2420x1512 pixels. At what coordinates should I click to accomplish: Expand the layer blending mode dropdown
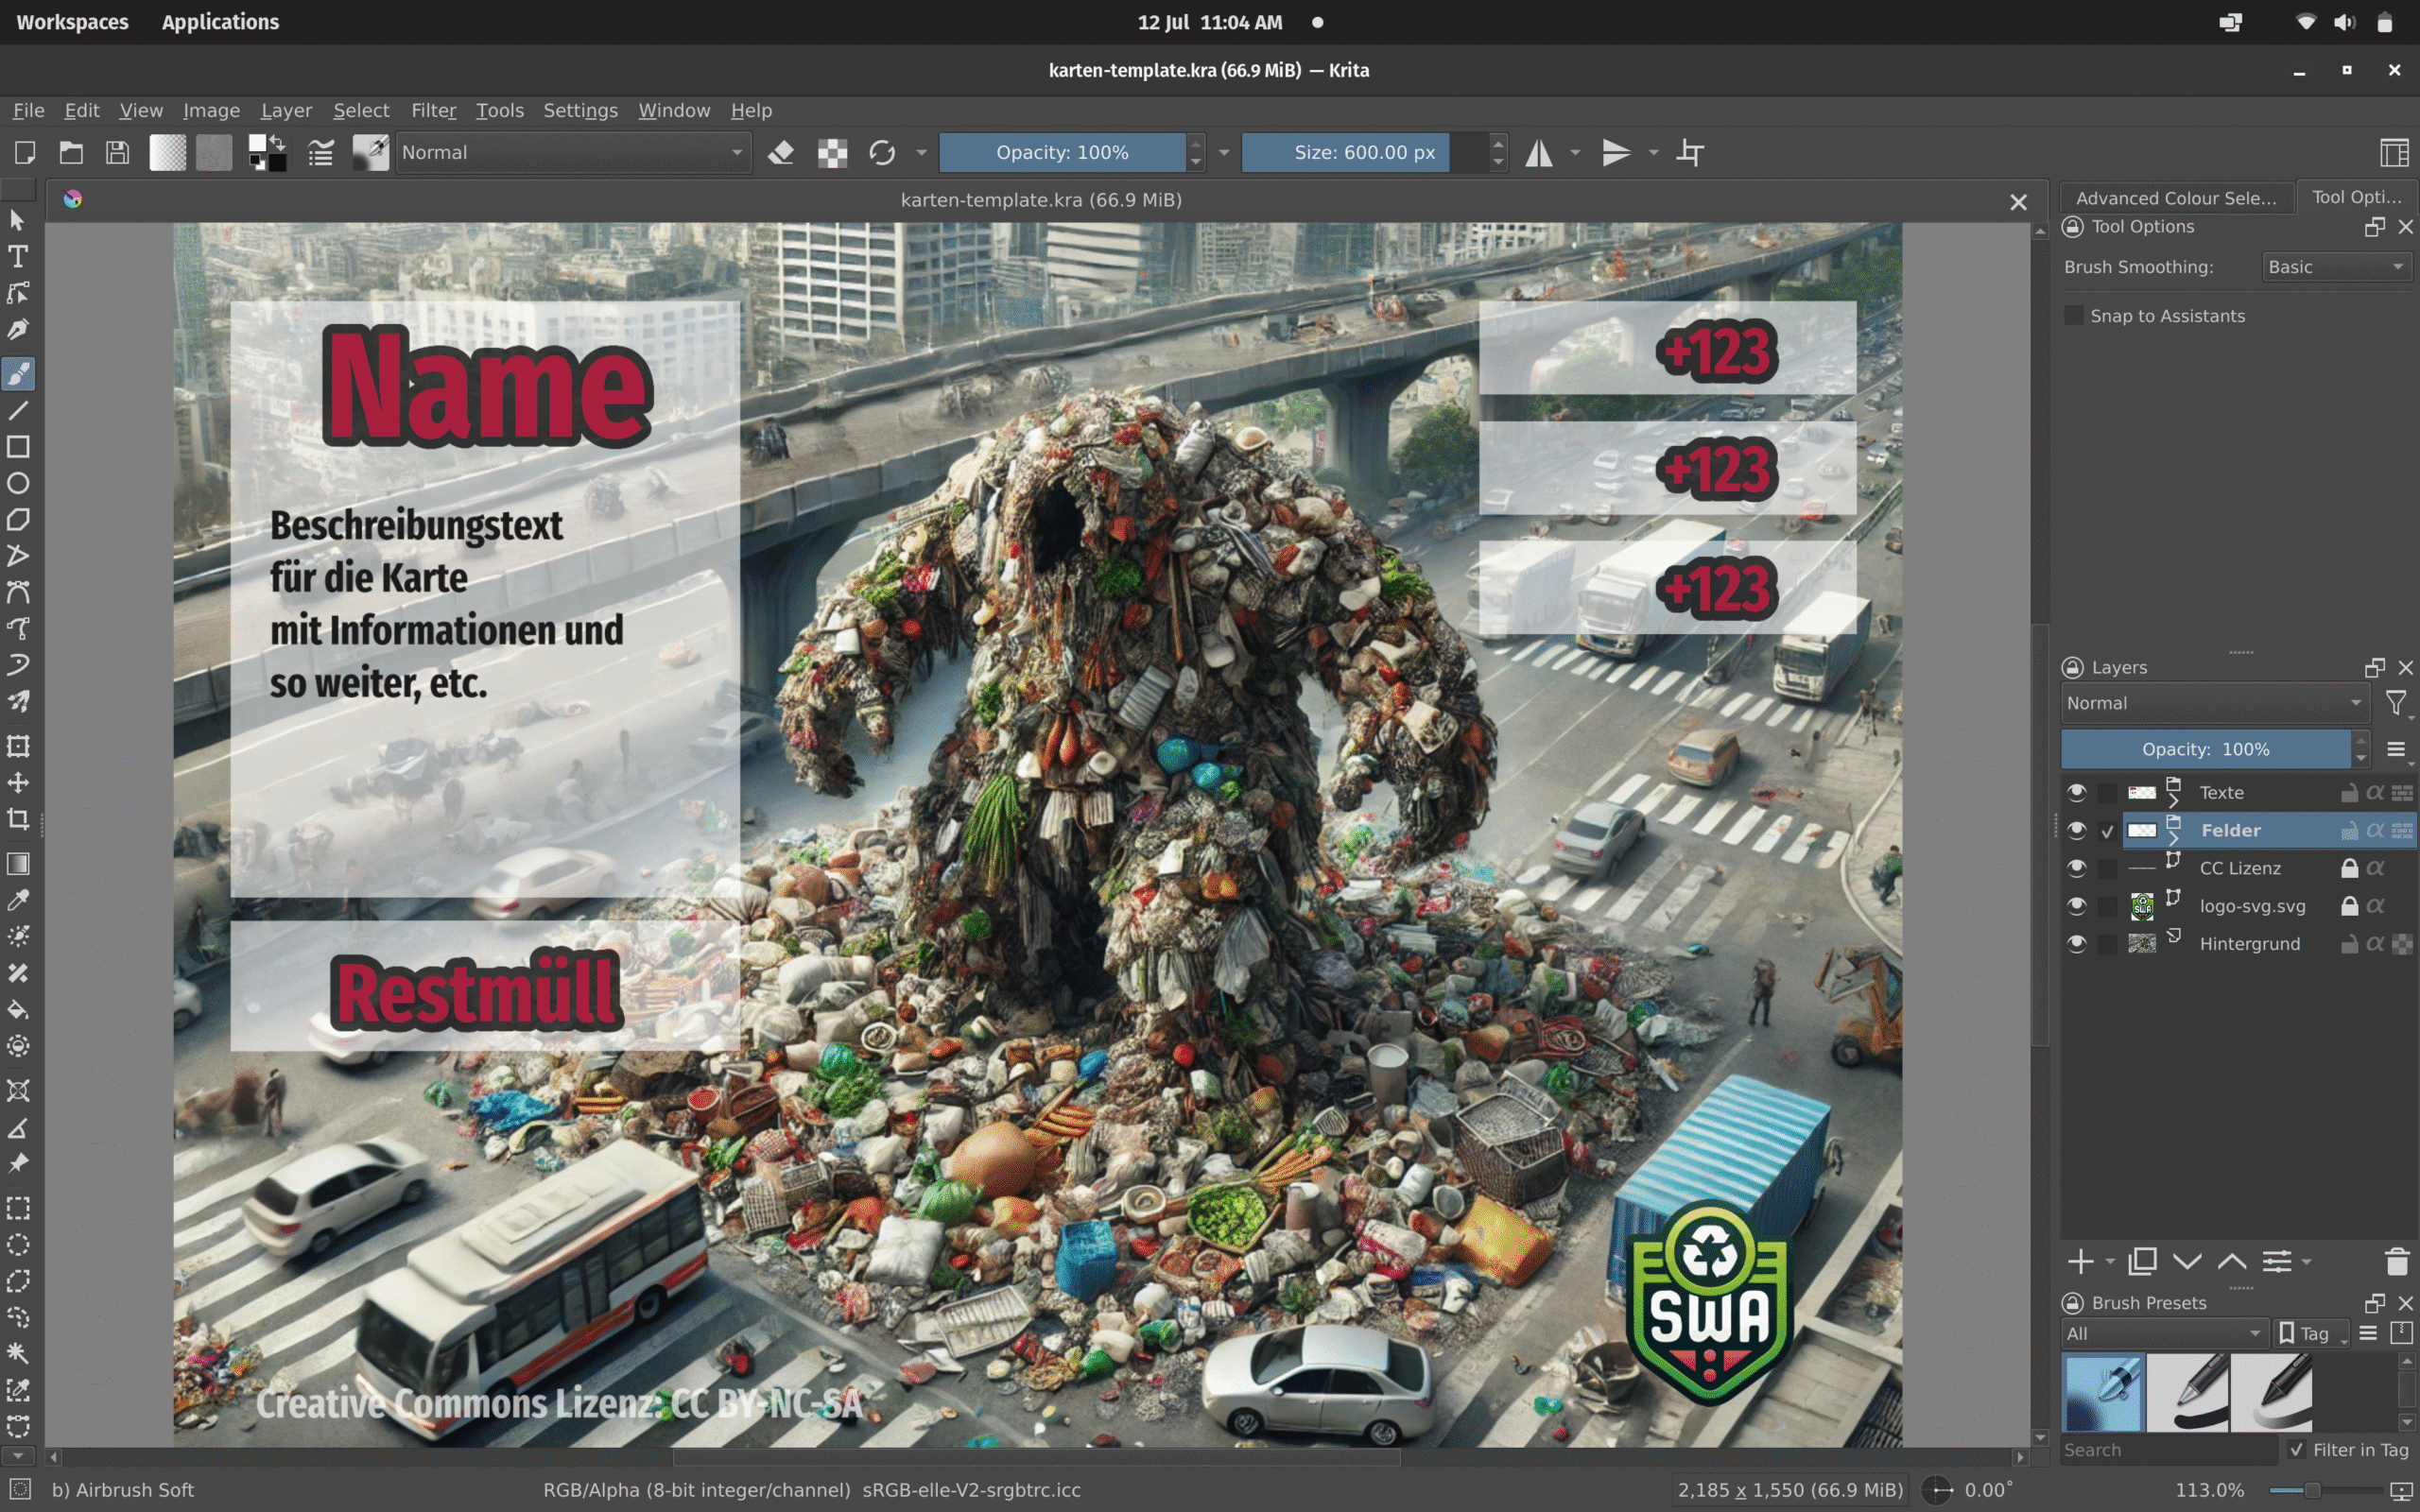2213,703
